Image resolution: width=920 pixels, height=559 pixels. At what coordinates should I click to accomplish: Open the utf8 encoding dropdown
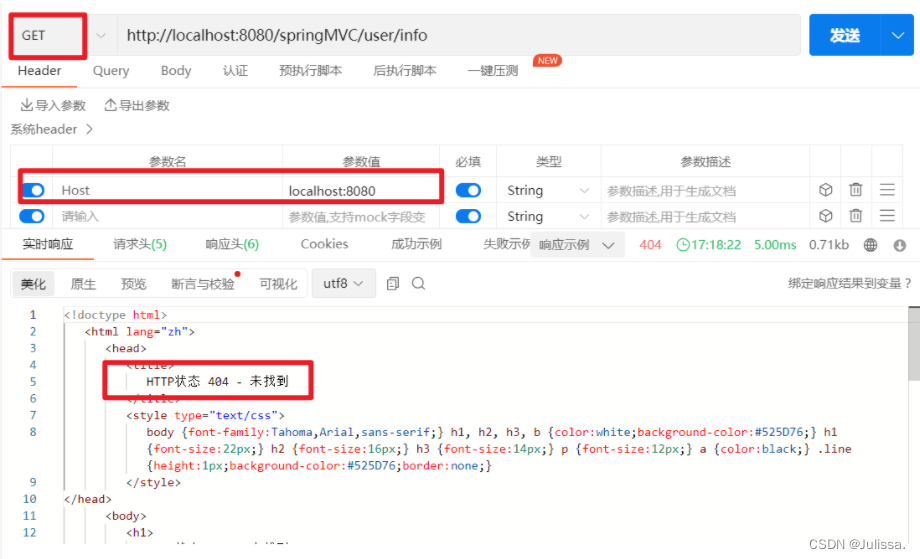[343, 284]
